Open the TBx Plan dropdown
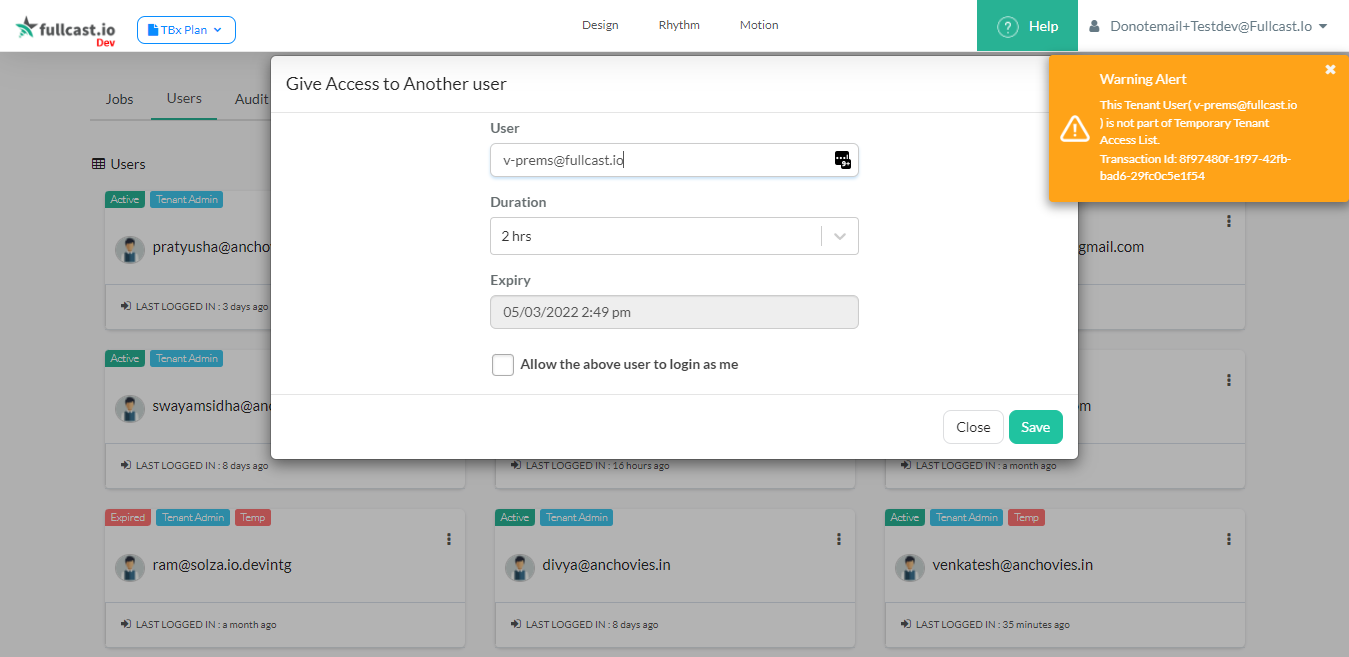 [186, 30]
